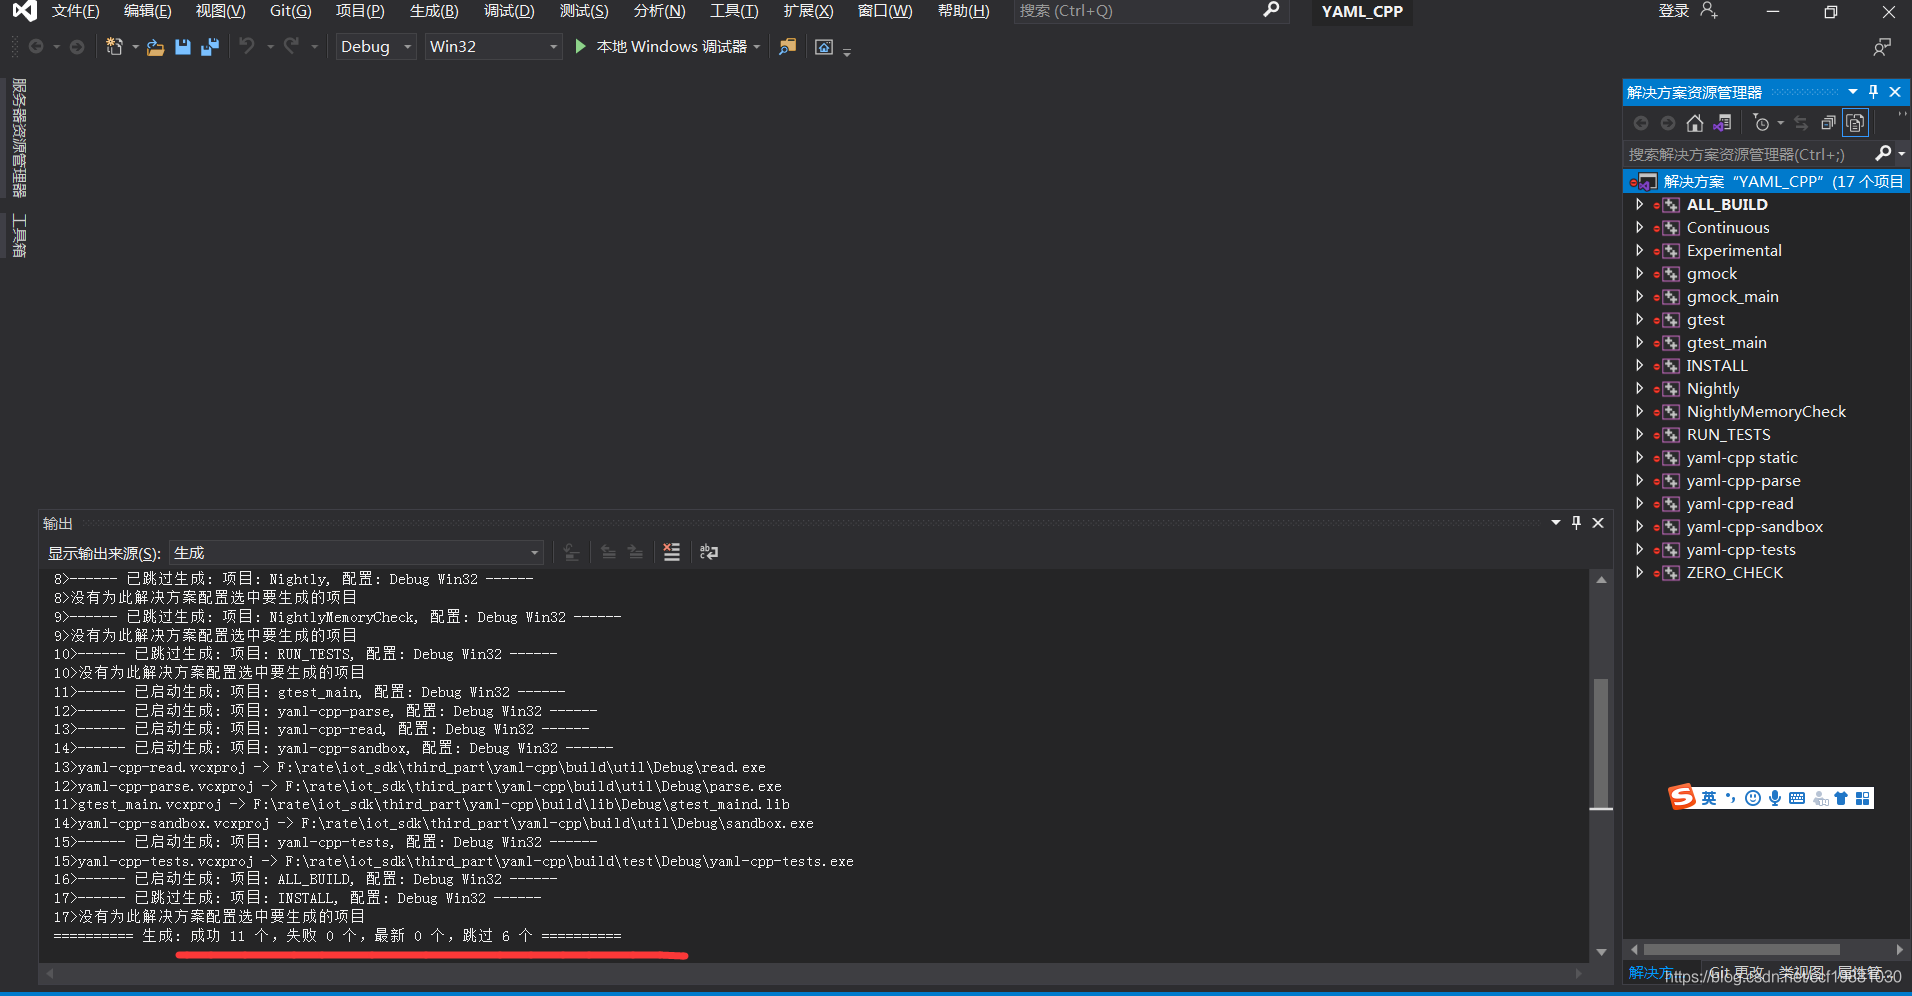Click the 搜索 (Ctrl+Q) search box
The width and height of the screenshot is (1912, 996).
click(x=1150, y=11)
